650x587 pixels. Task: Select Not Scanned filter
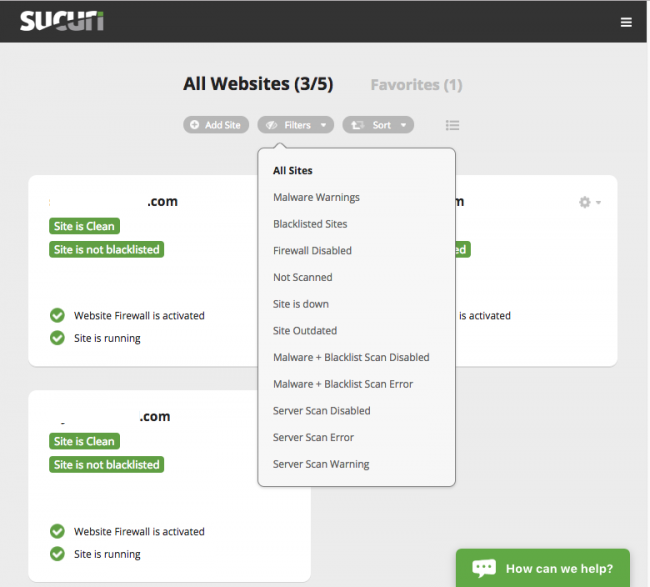303,277
